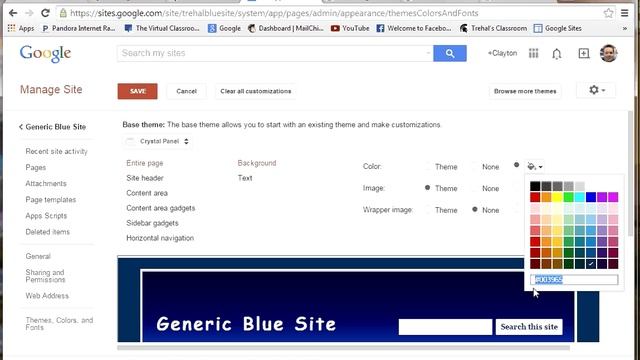Screen dimensions: 640x360
Task: Open the notifications bell icon
Action: tap(557, 53)
